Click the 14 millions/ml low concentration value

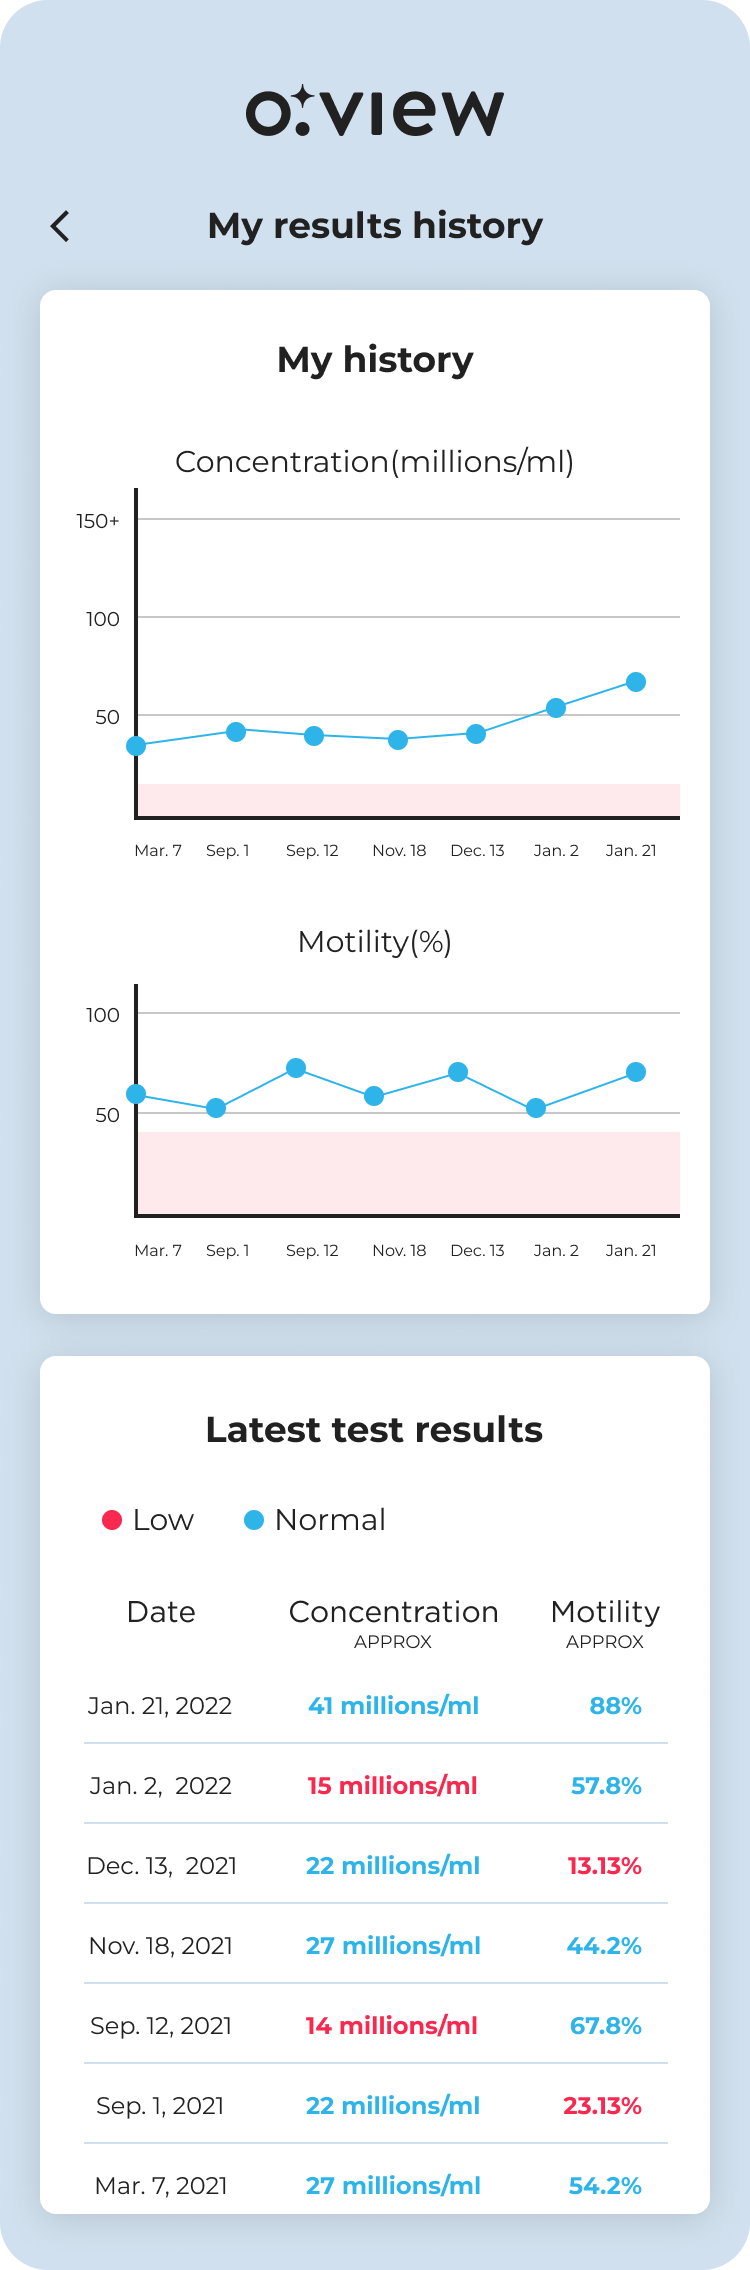(x=392, y=2025)
